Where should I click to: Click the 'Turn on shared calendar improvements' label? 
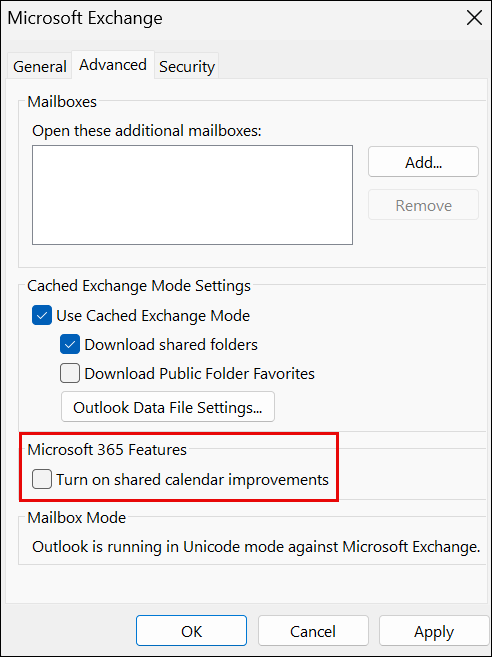[x=193, y=479]
